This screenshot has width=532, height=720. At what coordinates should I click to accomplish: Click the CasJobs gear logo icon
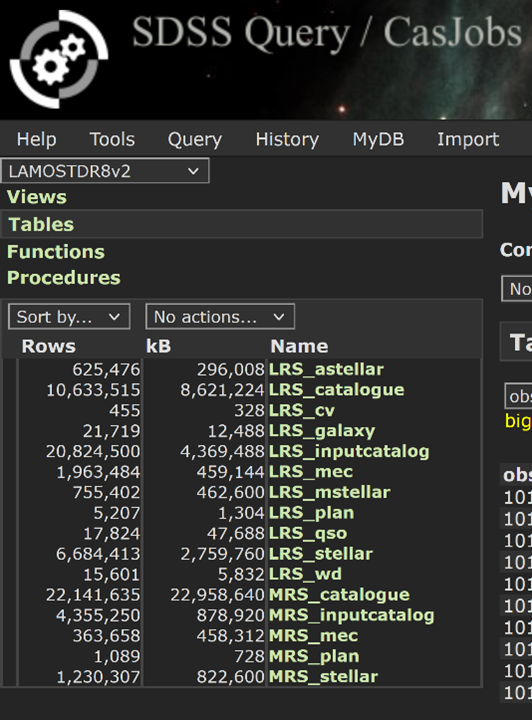coord(59,59)
